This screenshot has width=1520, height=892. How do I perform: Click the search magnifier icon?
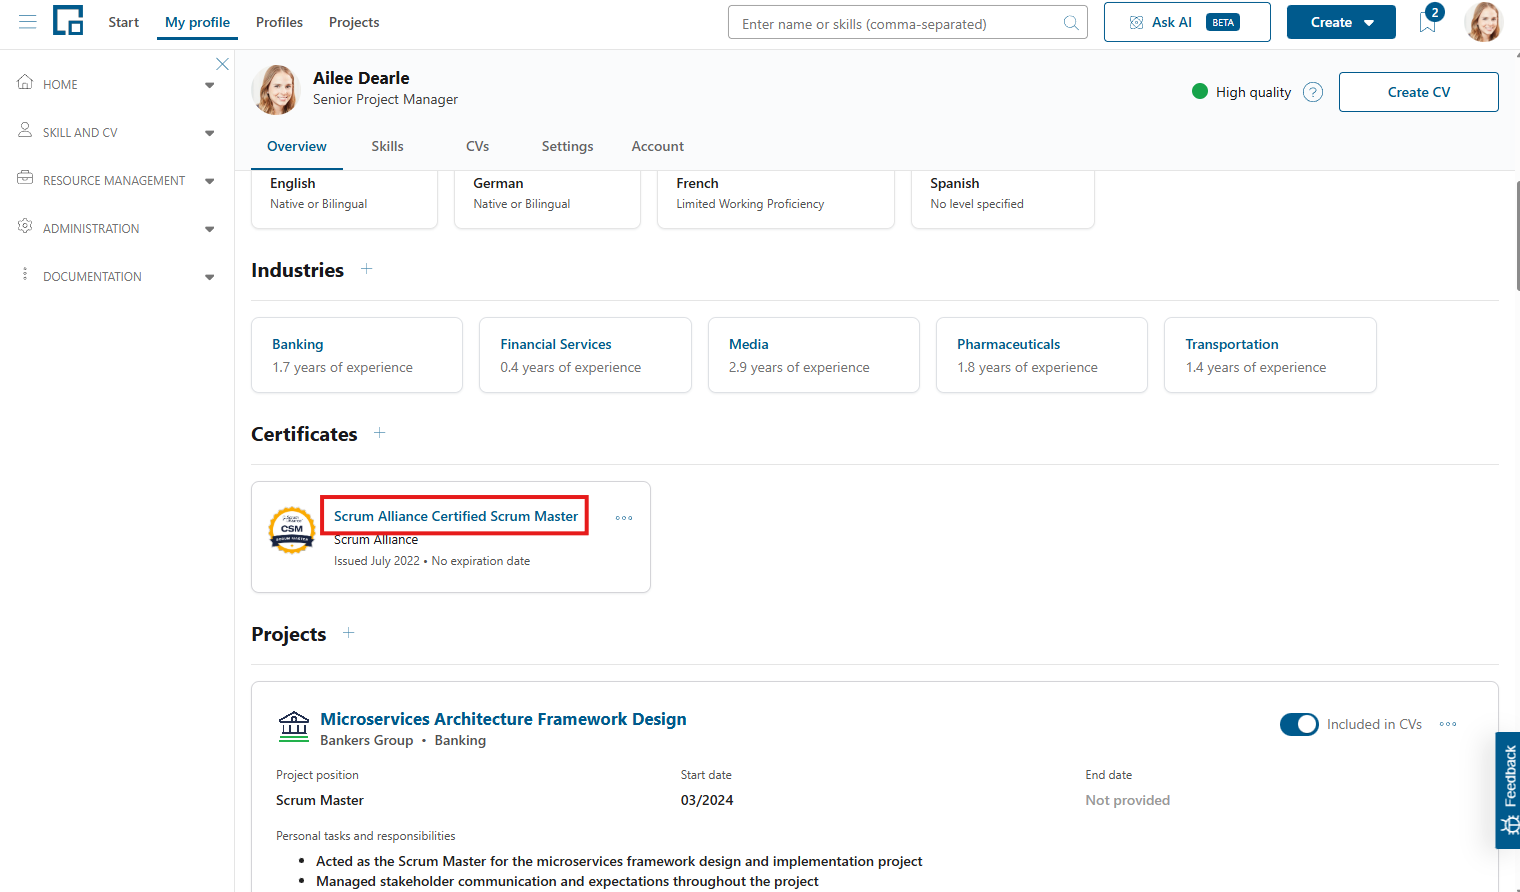pyautogui.click(x=1071, y=23)
